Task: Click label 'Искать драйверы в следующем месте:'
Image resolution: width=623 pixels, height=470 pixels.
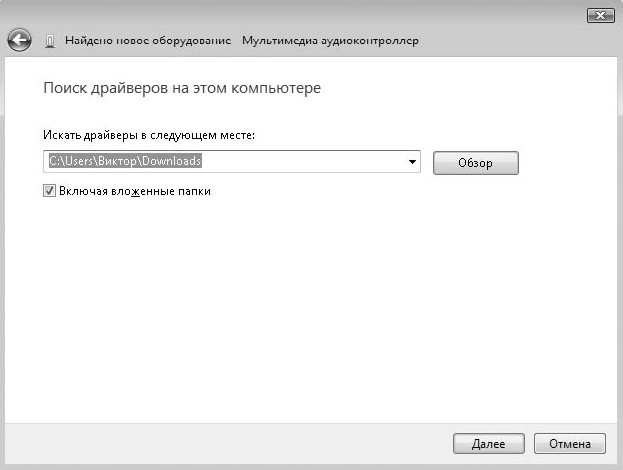Action: coord(149,135)
